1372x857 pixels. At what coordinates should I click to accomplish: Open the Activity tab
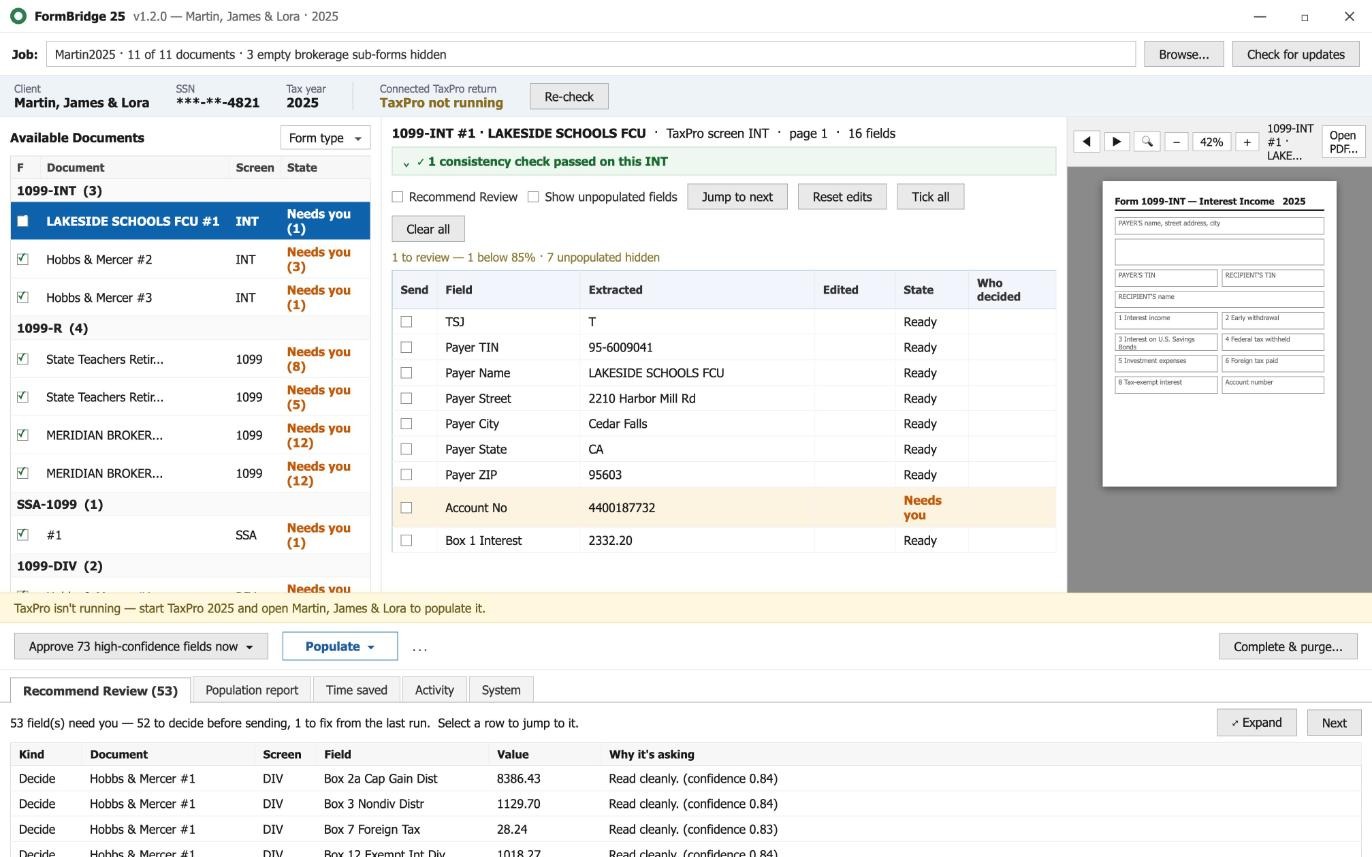coord(434,690)
